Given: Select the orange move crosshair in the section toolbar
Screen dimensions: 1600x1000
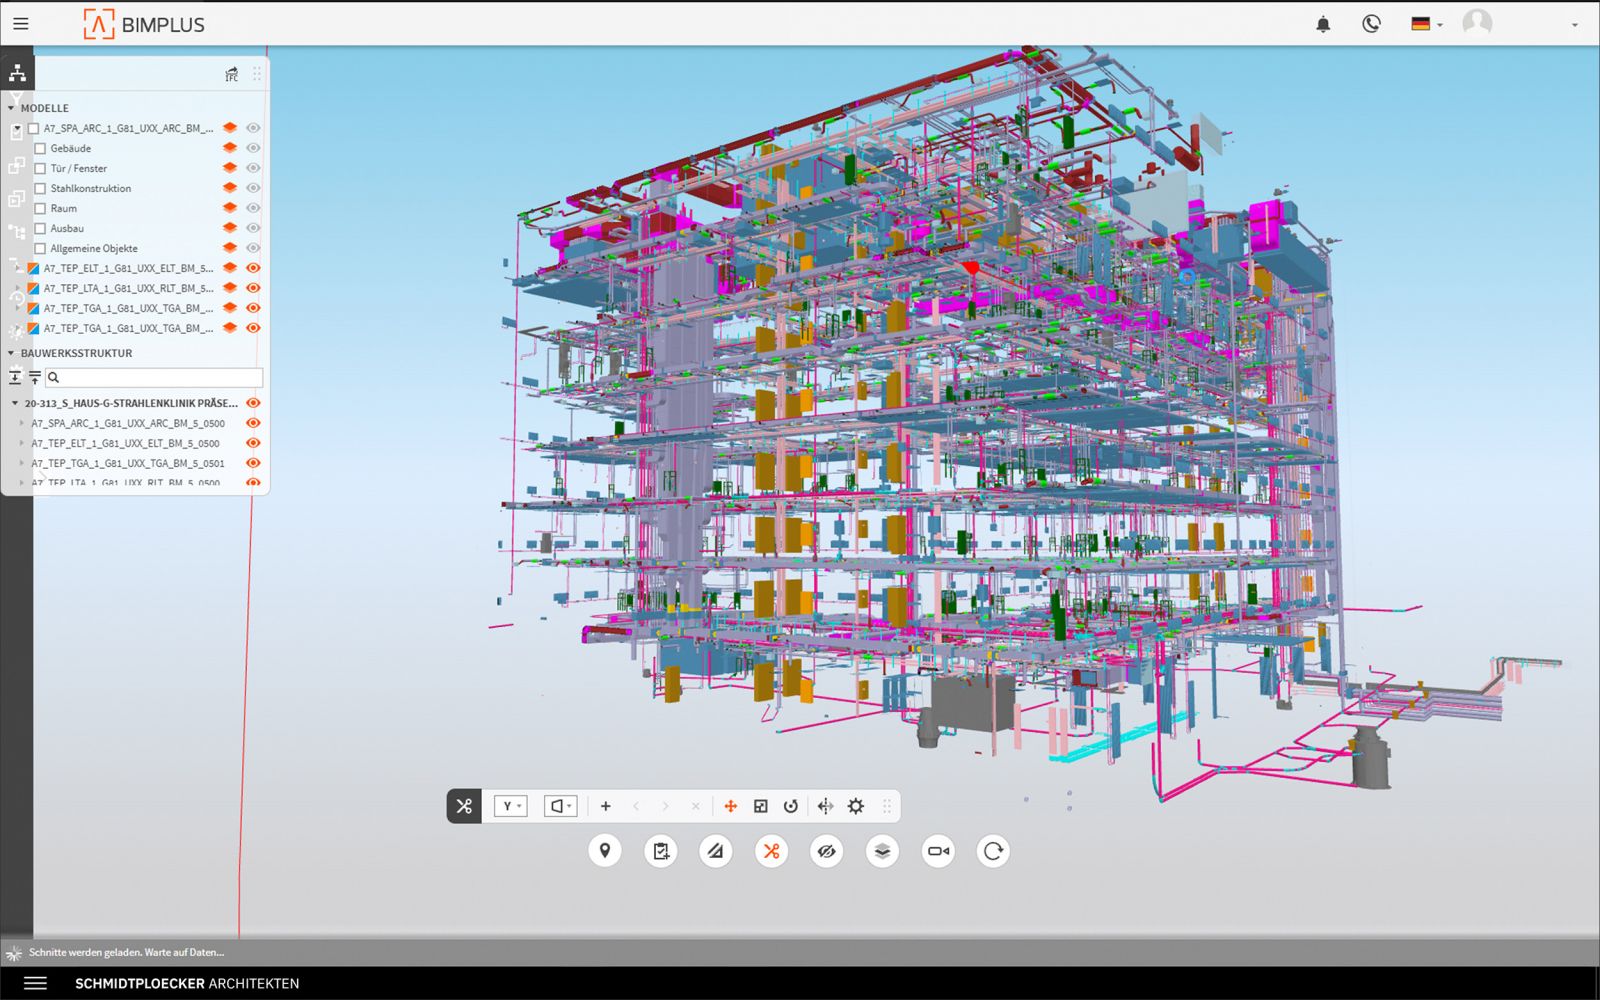Looking at the screenshot, I should pyautogui.click(x=729, y=806).
